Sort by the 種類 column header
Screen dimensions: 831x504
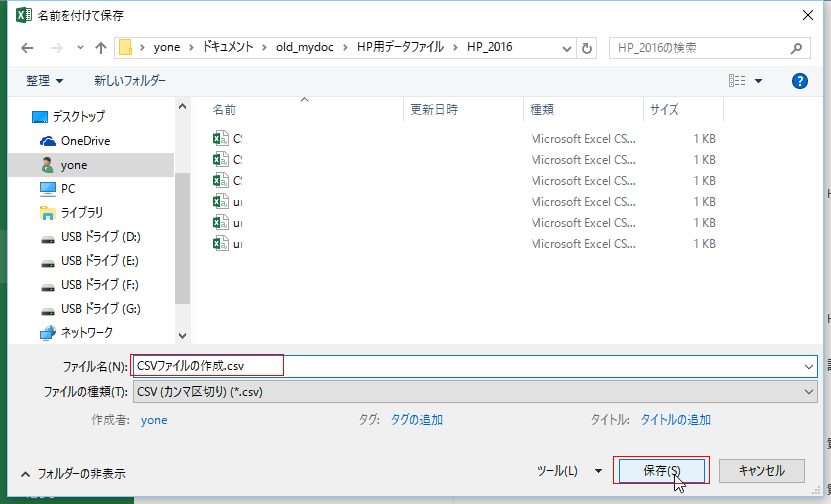(542, 110)
